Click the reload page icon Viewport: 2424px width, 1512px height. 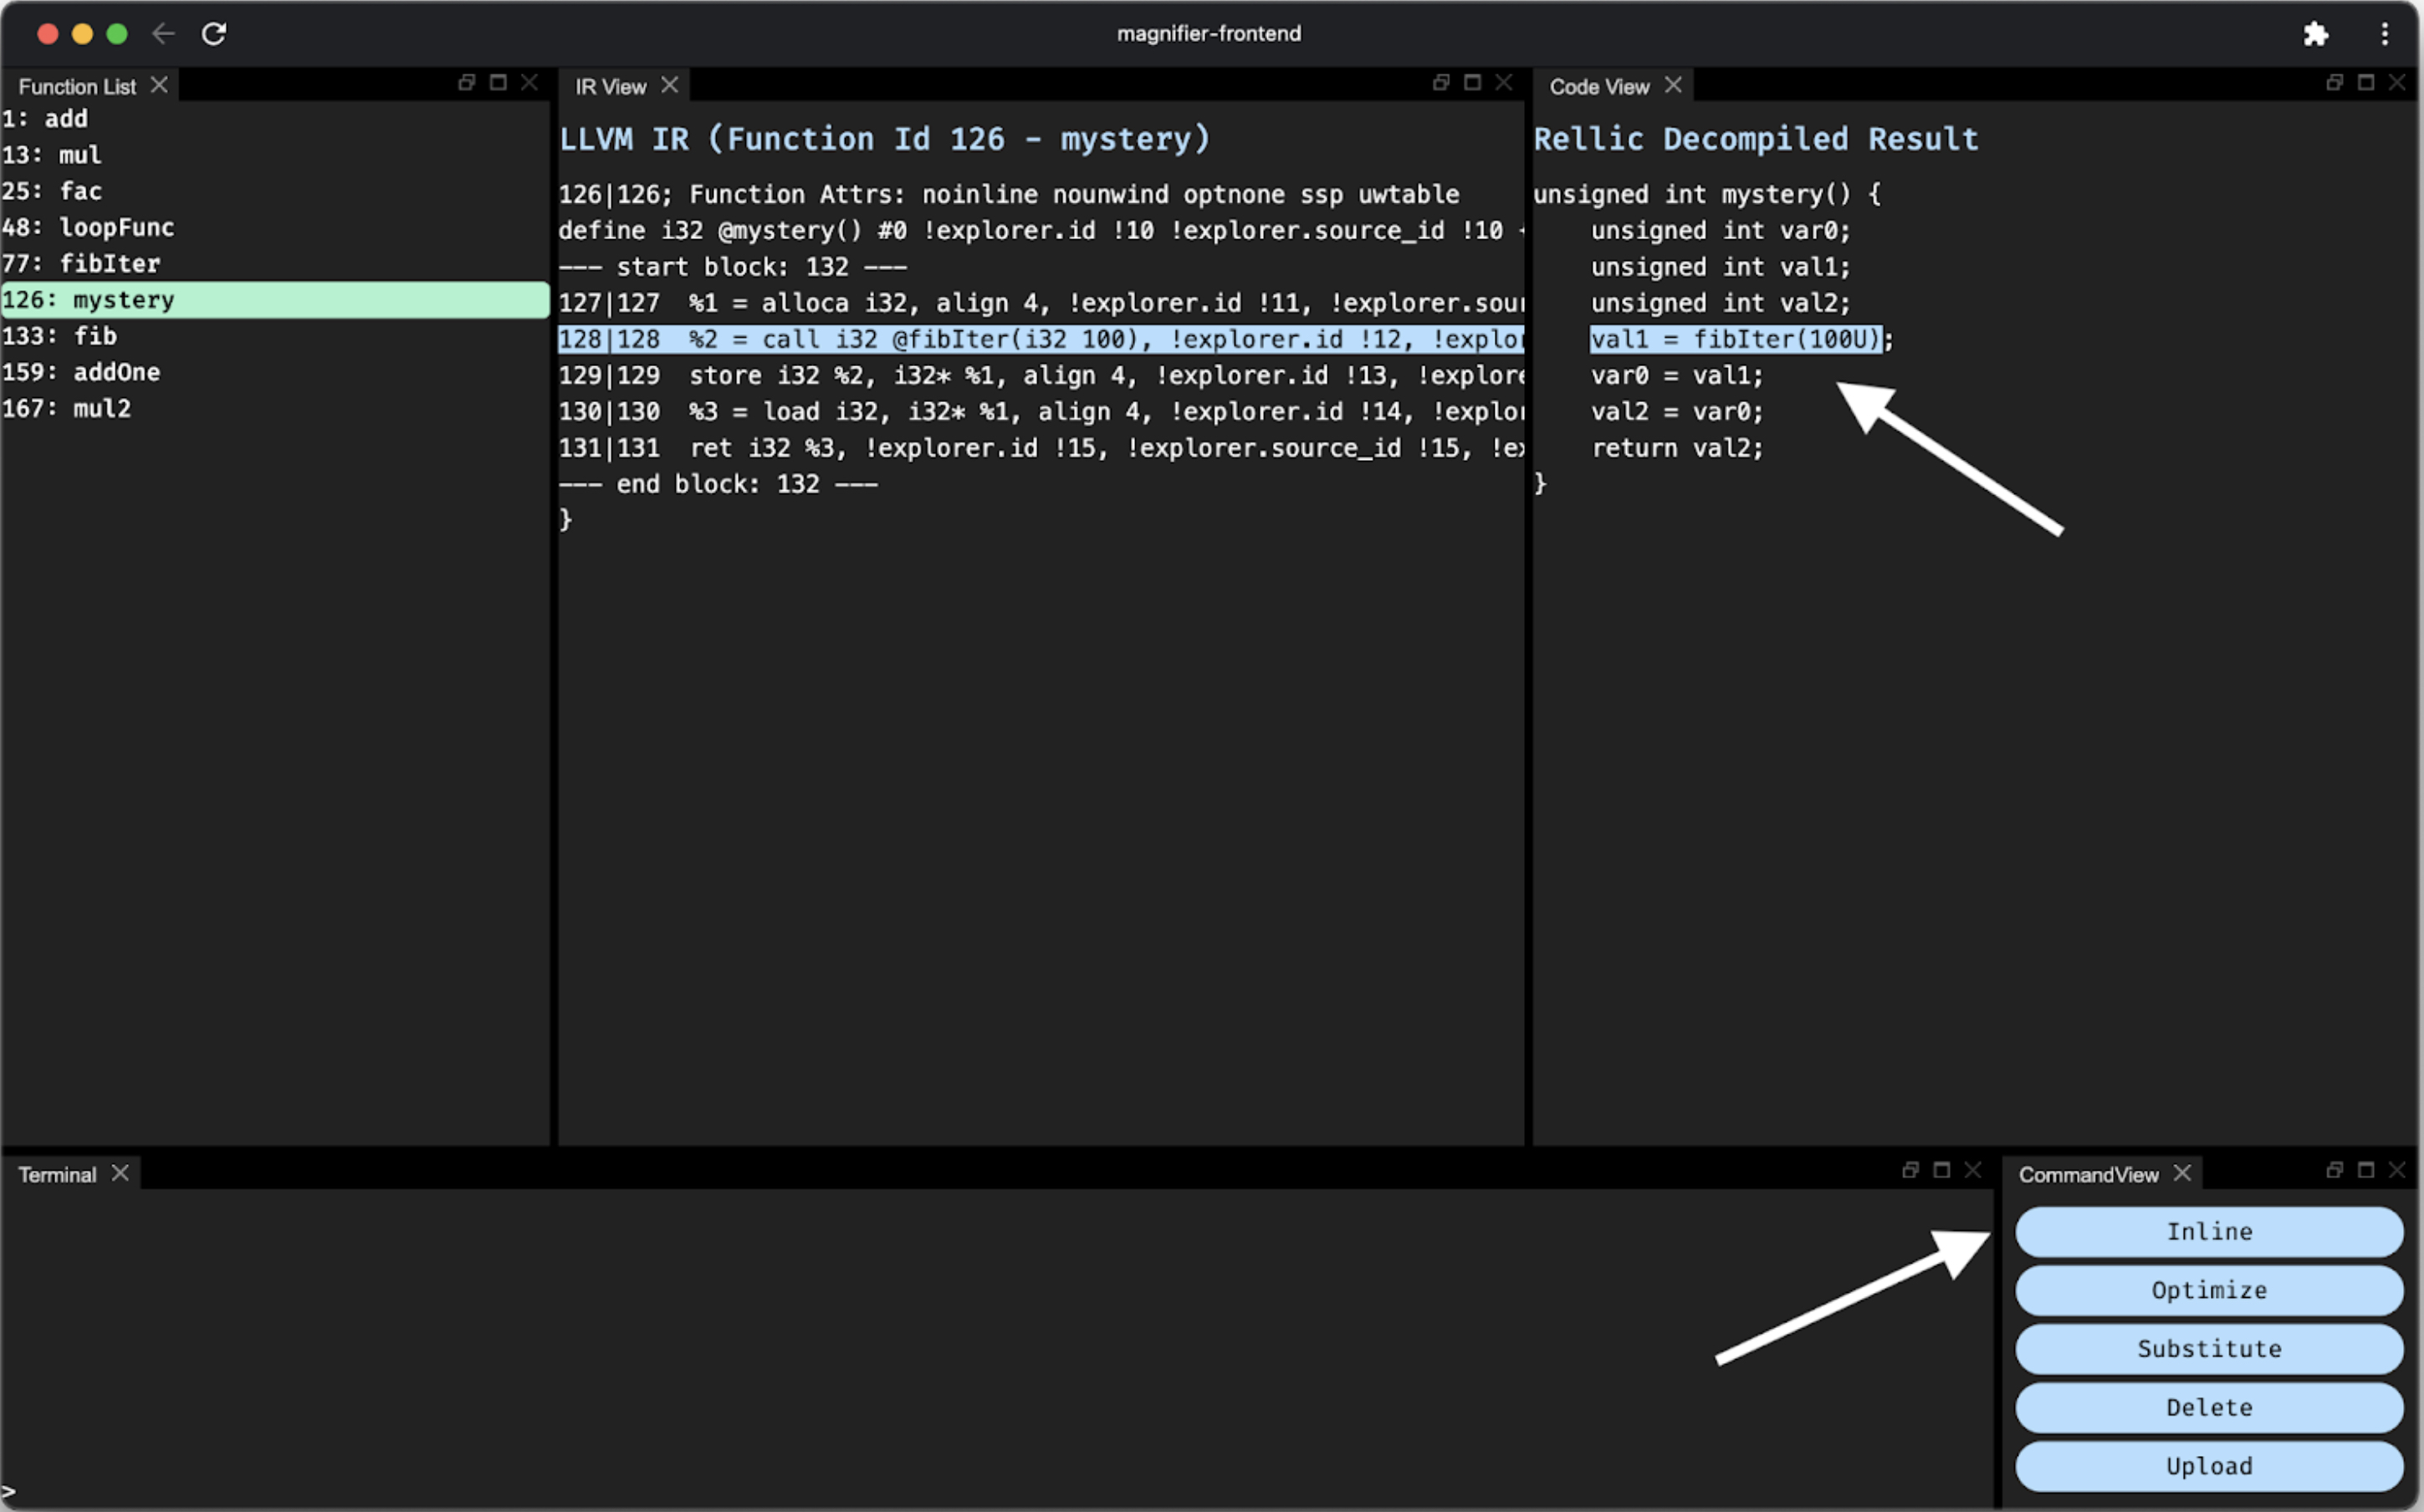[x=214, y=34]
